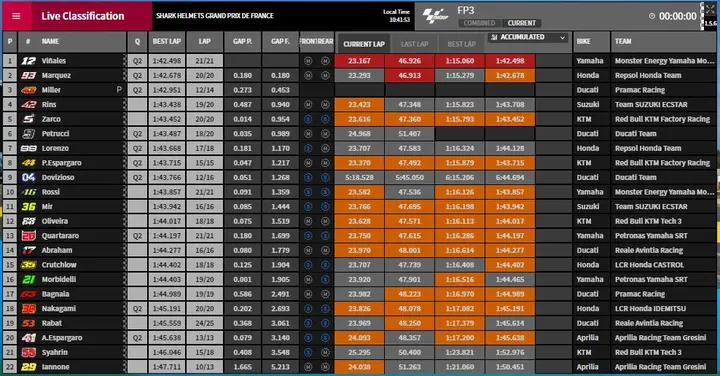Open the hamburger menu icon
720x376 pixels.
[16, 16]
